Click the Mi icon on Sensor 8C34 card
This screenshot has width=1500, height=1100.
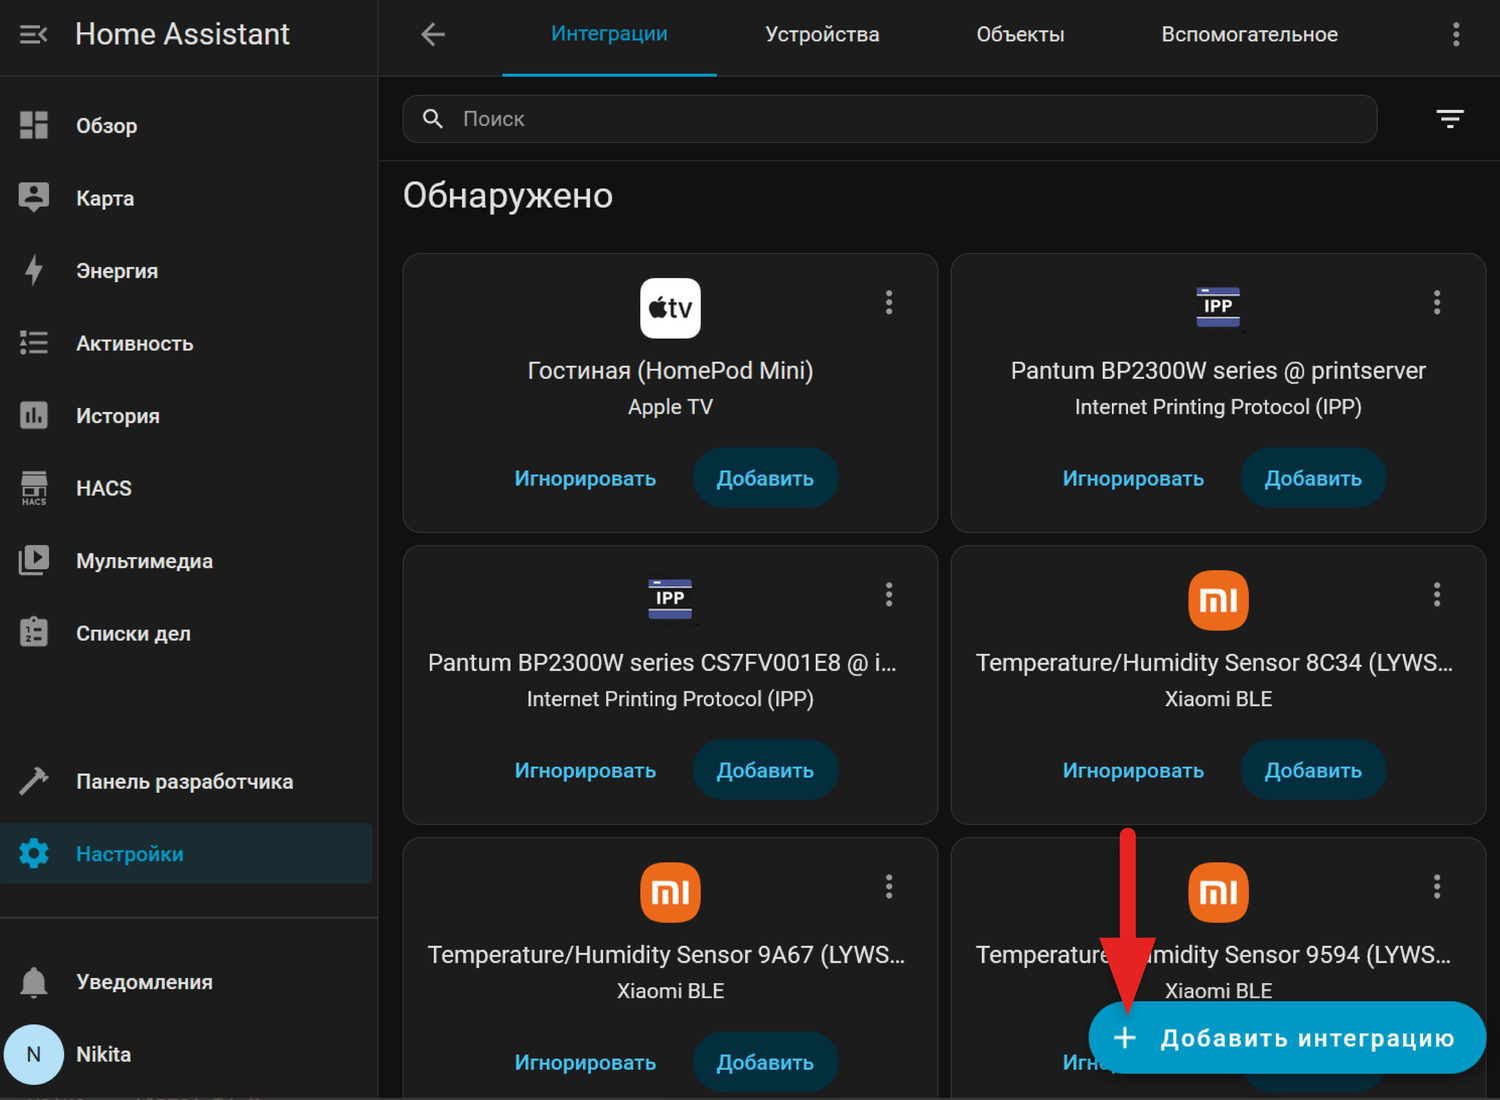click(x=1218, y=600)
